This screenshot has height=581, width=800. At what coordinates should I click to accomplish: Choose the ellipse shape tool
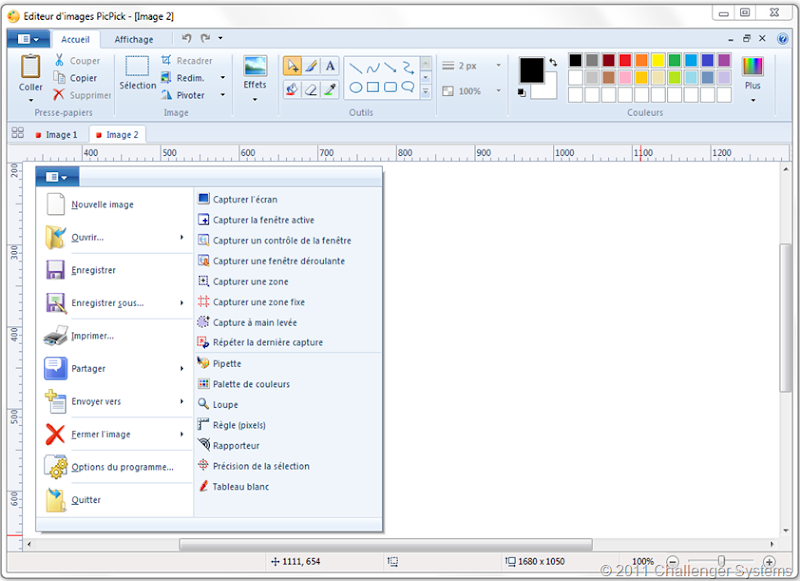[x=356, y=88]
